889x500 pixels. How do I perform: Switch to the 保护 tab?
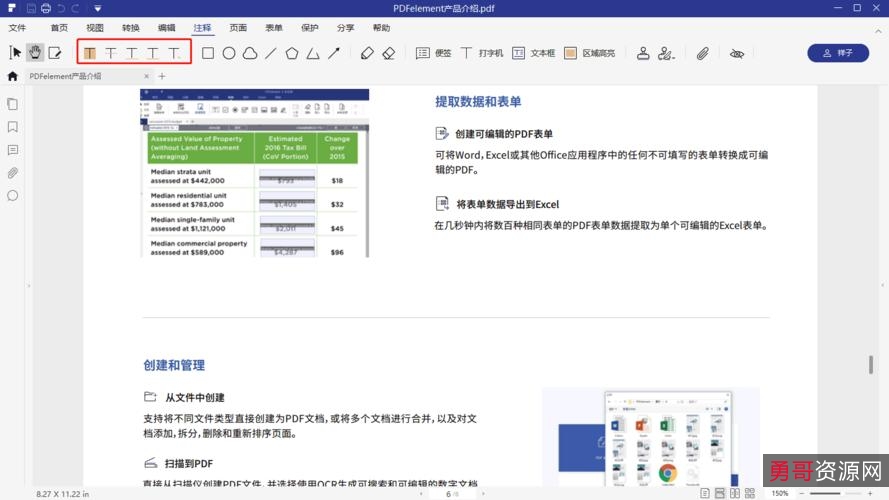pyautogui.click(x=310, y=28)
